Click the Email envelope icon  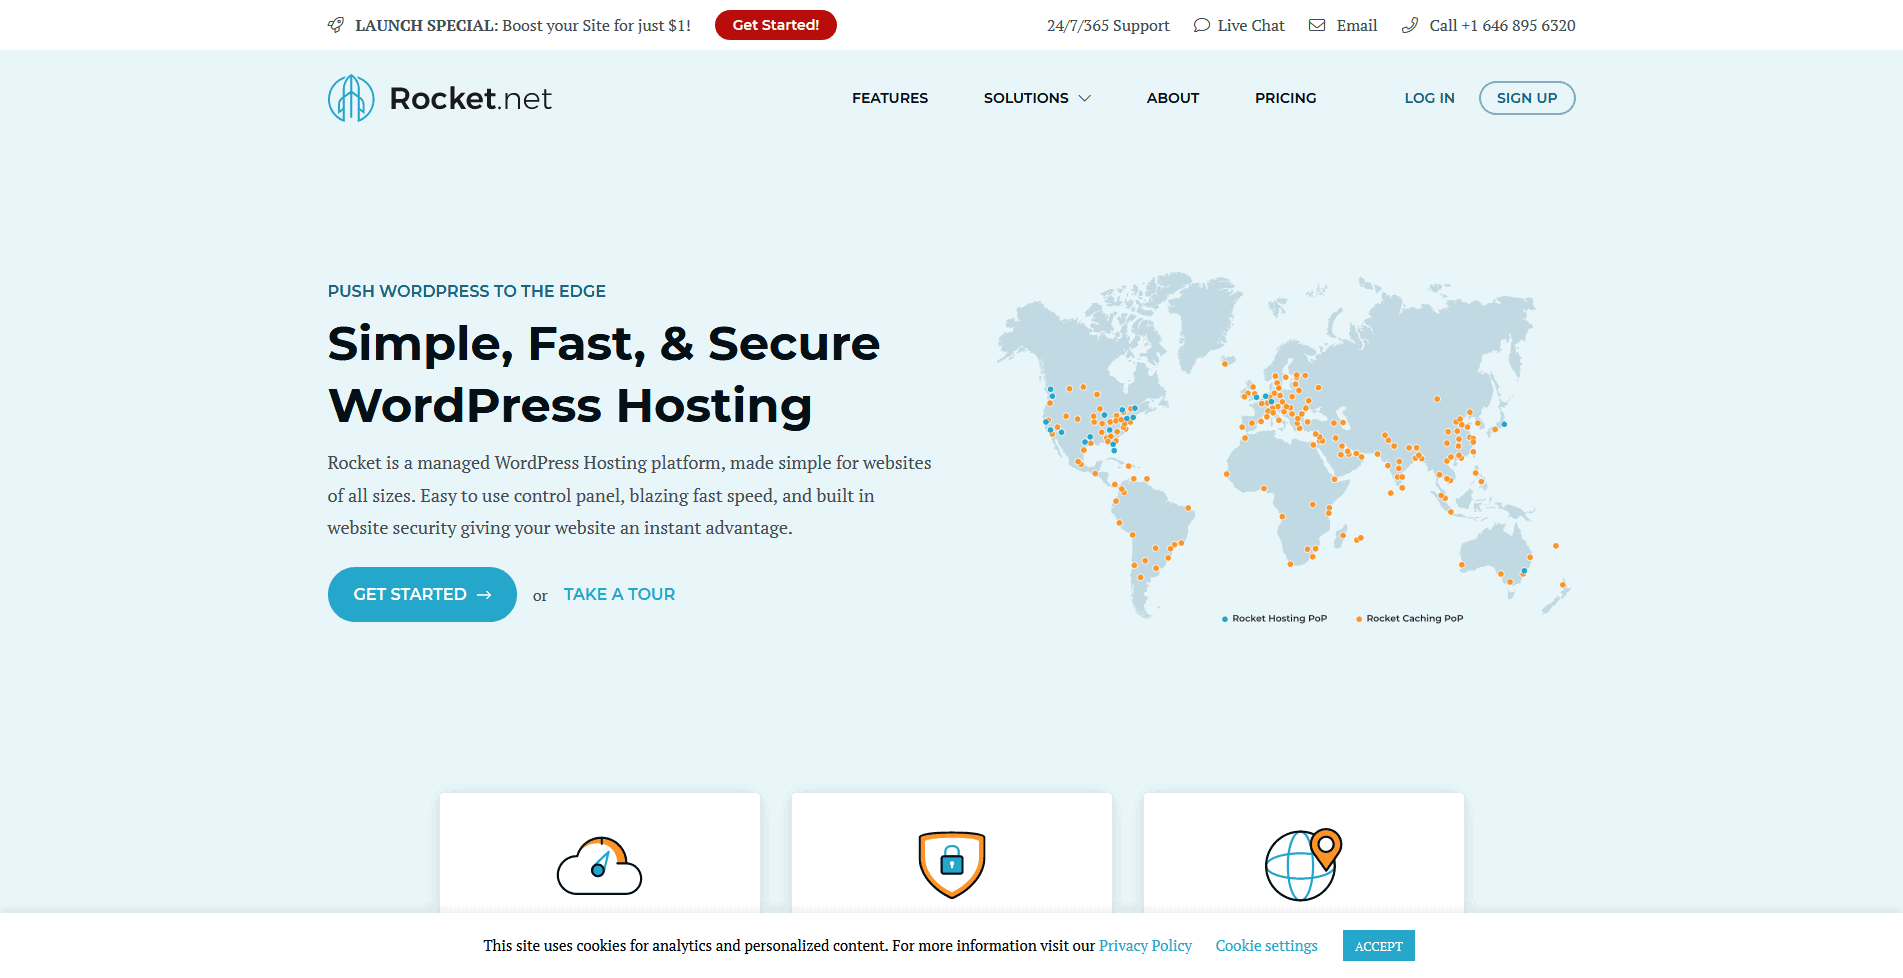pos(1317,25)
